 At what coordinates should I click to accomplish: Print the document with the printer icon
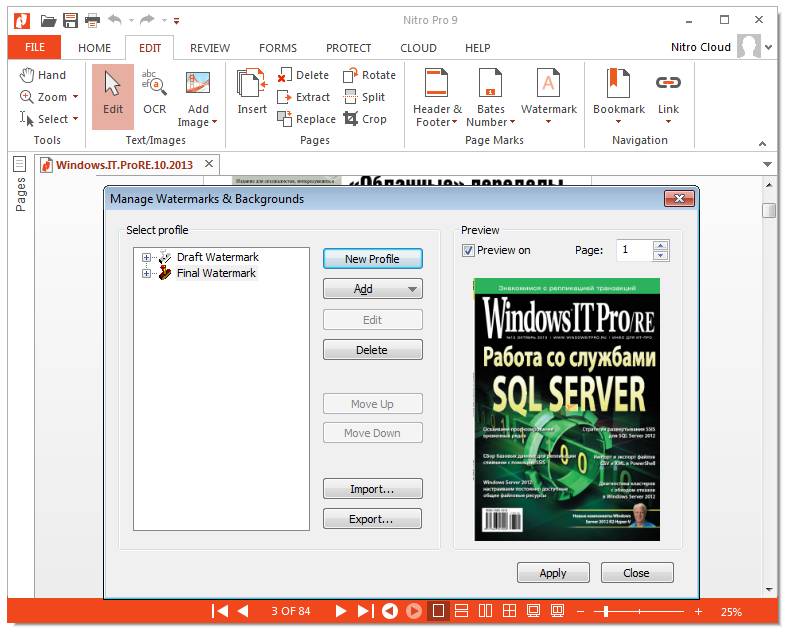pos(92,21)
